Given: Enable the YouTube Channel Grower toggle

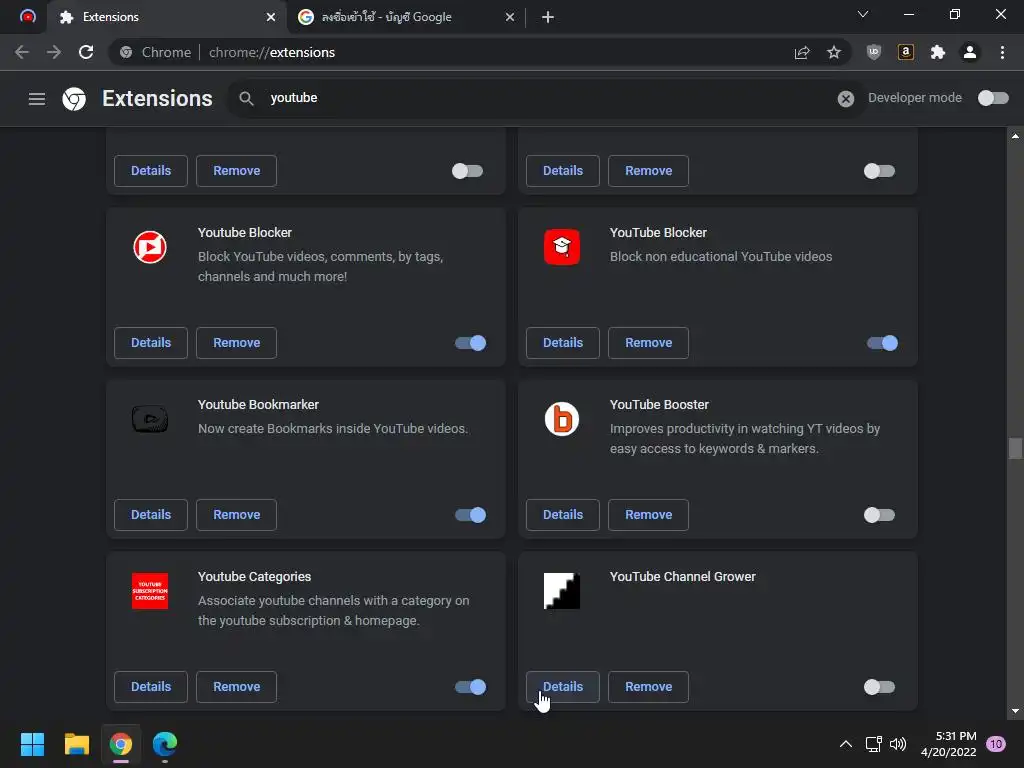Looking at the screenshot, I should click(x=879, y=686).
